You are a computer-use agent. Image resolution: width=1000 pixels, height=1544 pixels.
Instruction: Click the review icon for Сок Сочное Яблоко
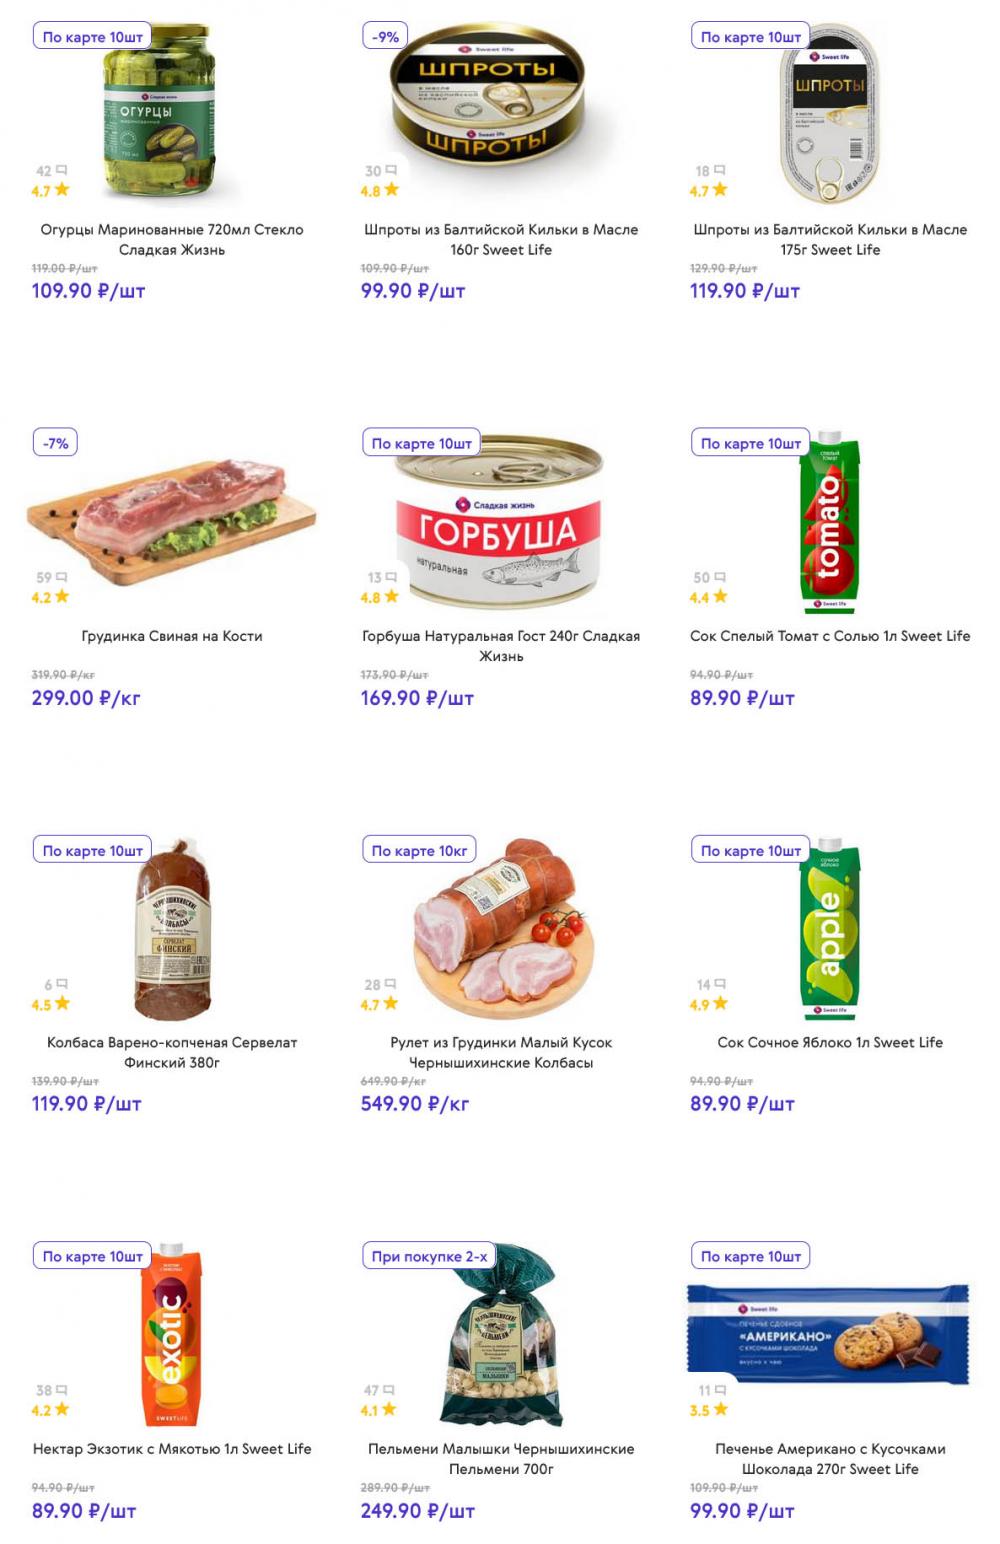tap(720, 985)
